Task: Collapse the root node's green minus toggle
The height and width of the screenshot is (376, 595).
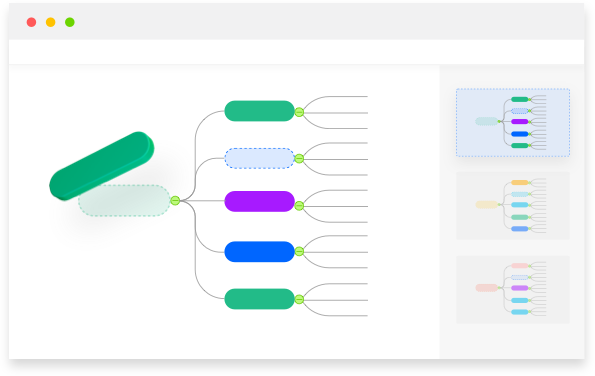Action: coord(175,201)
